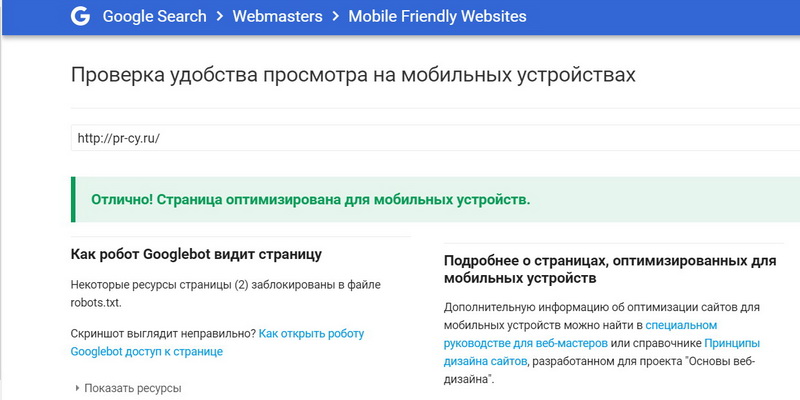Go to Webmasters breadcrumb
Image resolution: width=800 pixels, height=400 pixels.
click(x=278, y=16)
